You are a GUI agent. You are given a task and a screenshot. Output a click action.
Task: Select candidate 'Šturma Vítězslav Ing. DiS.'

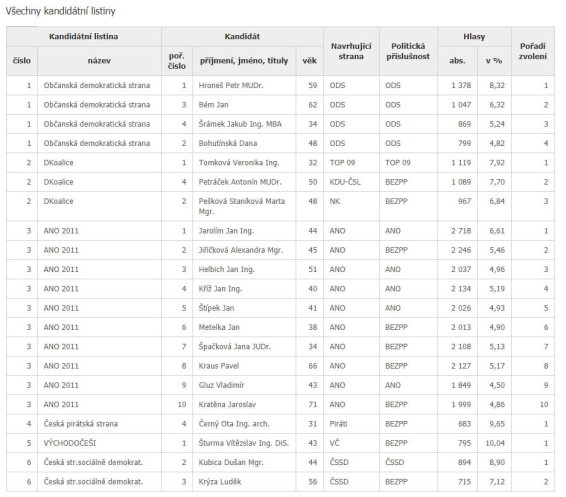click(244, 443)
